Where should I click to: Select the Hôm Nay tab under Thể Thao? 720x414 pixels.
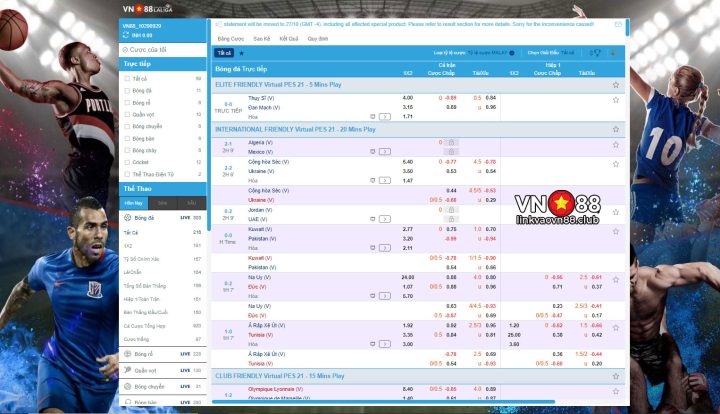[133, 203]
